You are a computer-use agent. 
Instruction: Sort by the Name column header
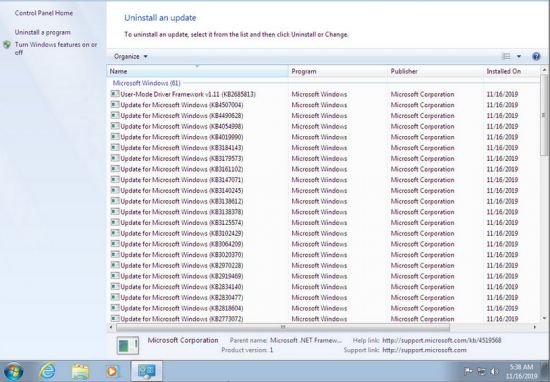[x=197, y=71]
